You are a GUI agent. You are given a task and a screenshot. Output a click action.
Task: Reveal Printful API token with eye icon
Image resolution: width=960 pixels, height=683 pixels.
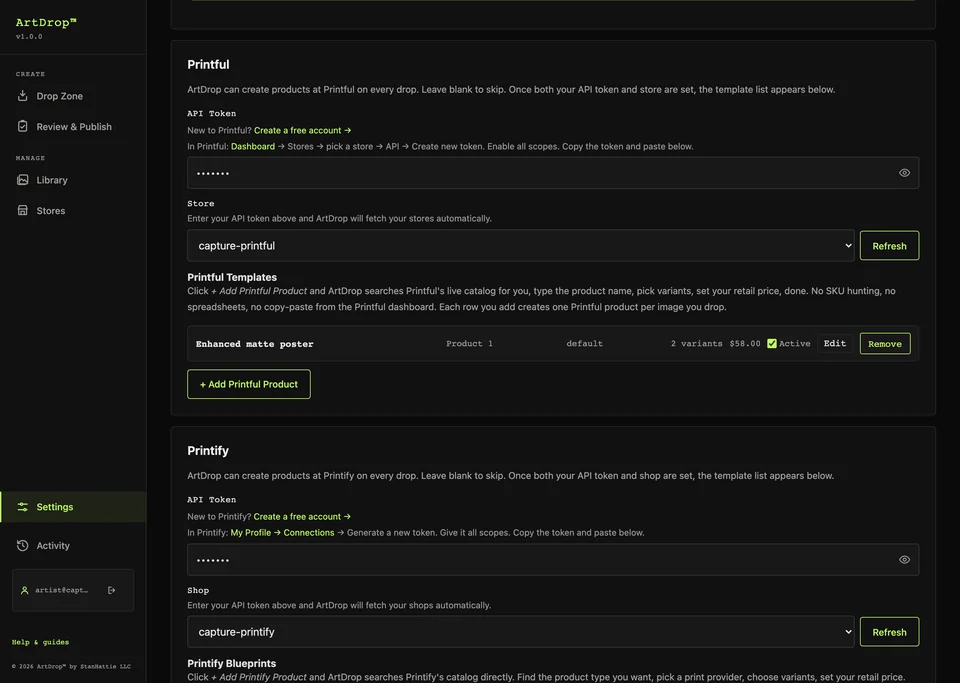pos(904,173)
